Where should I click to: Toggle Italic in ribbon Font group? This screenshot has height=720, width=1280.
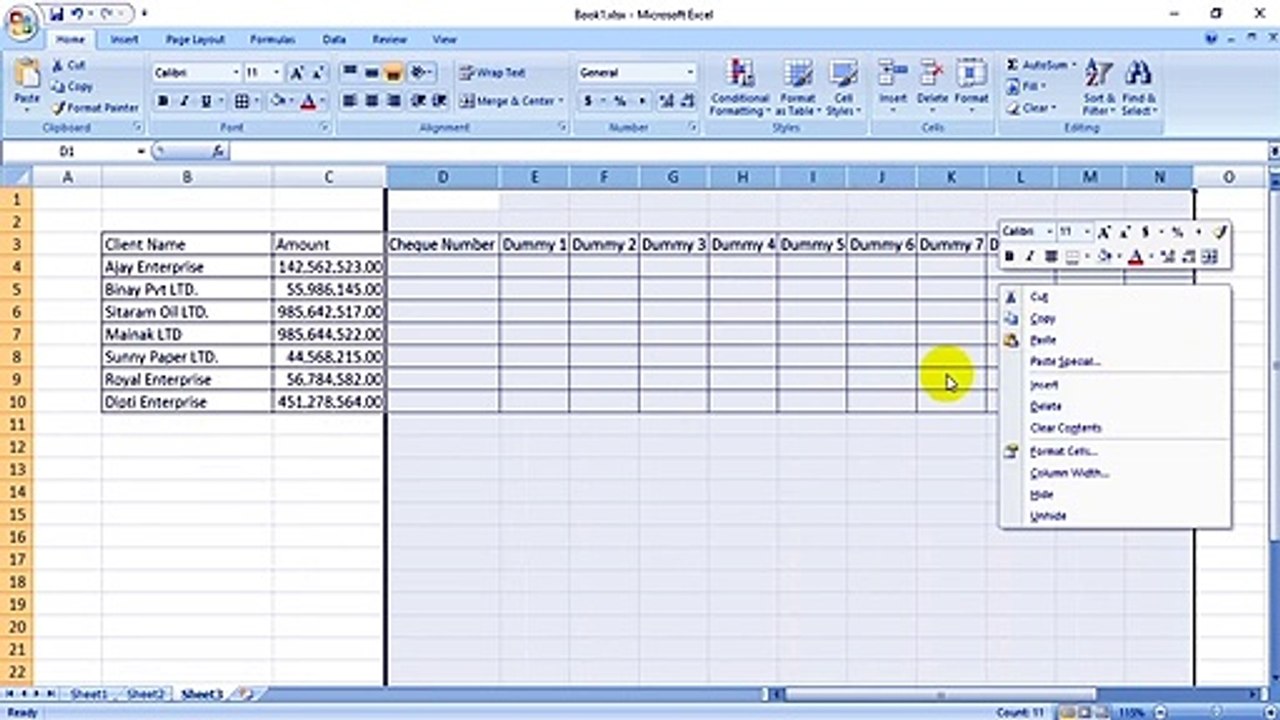coord(185,101)
